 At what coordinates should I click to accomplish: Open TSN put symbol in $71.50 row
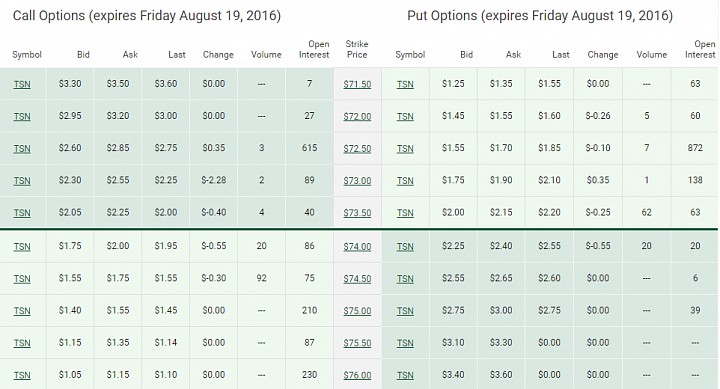coord(405,84)
